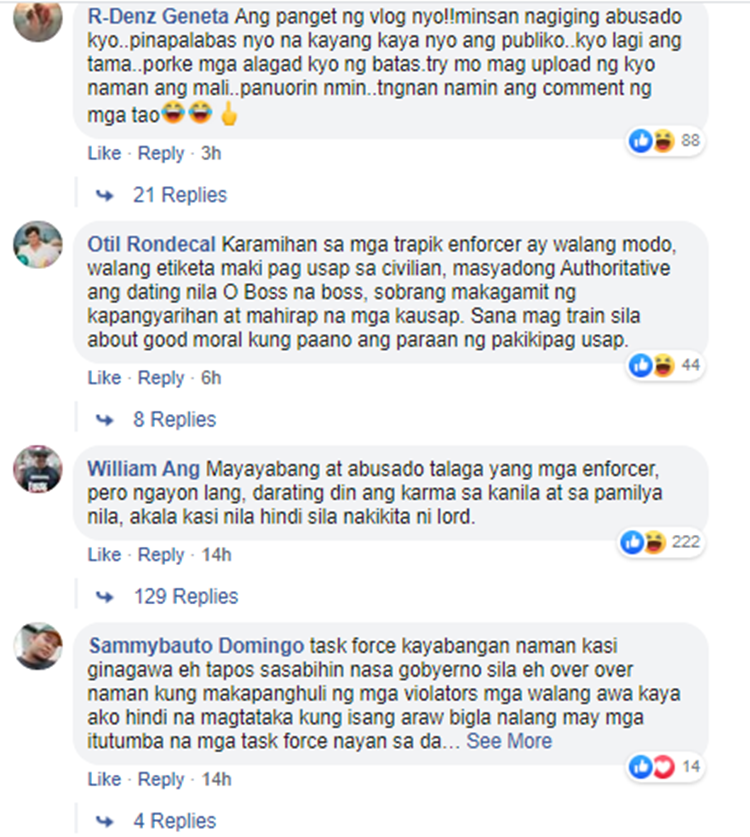Toggle Like on Sammybauto Domingo's comment
This screenshot has width=750, height=837.
tap(104, 779)
